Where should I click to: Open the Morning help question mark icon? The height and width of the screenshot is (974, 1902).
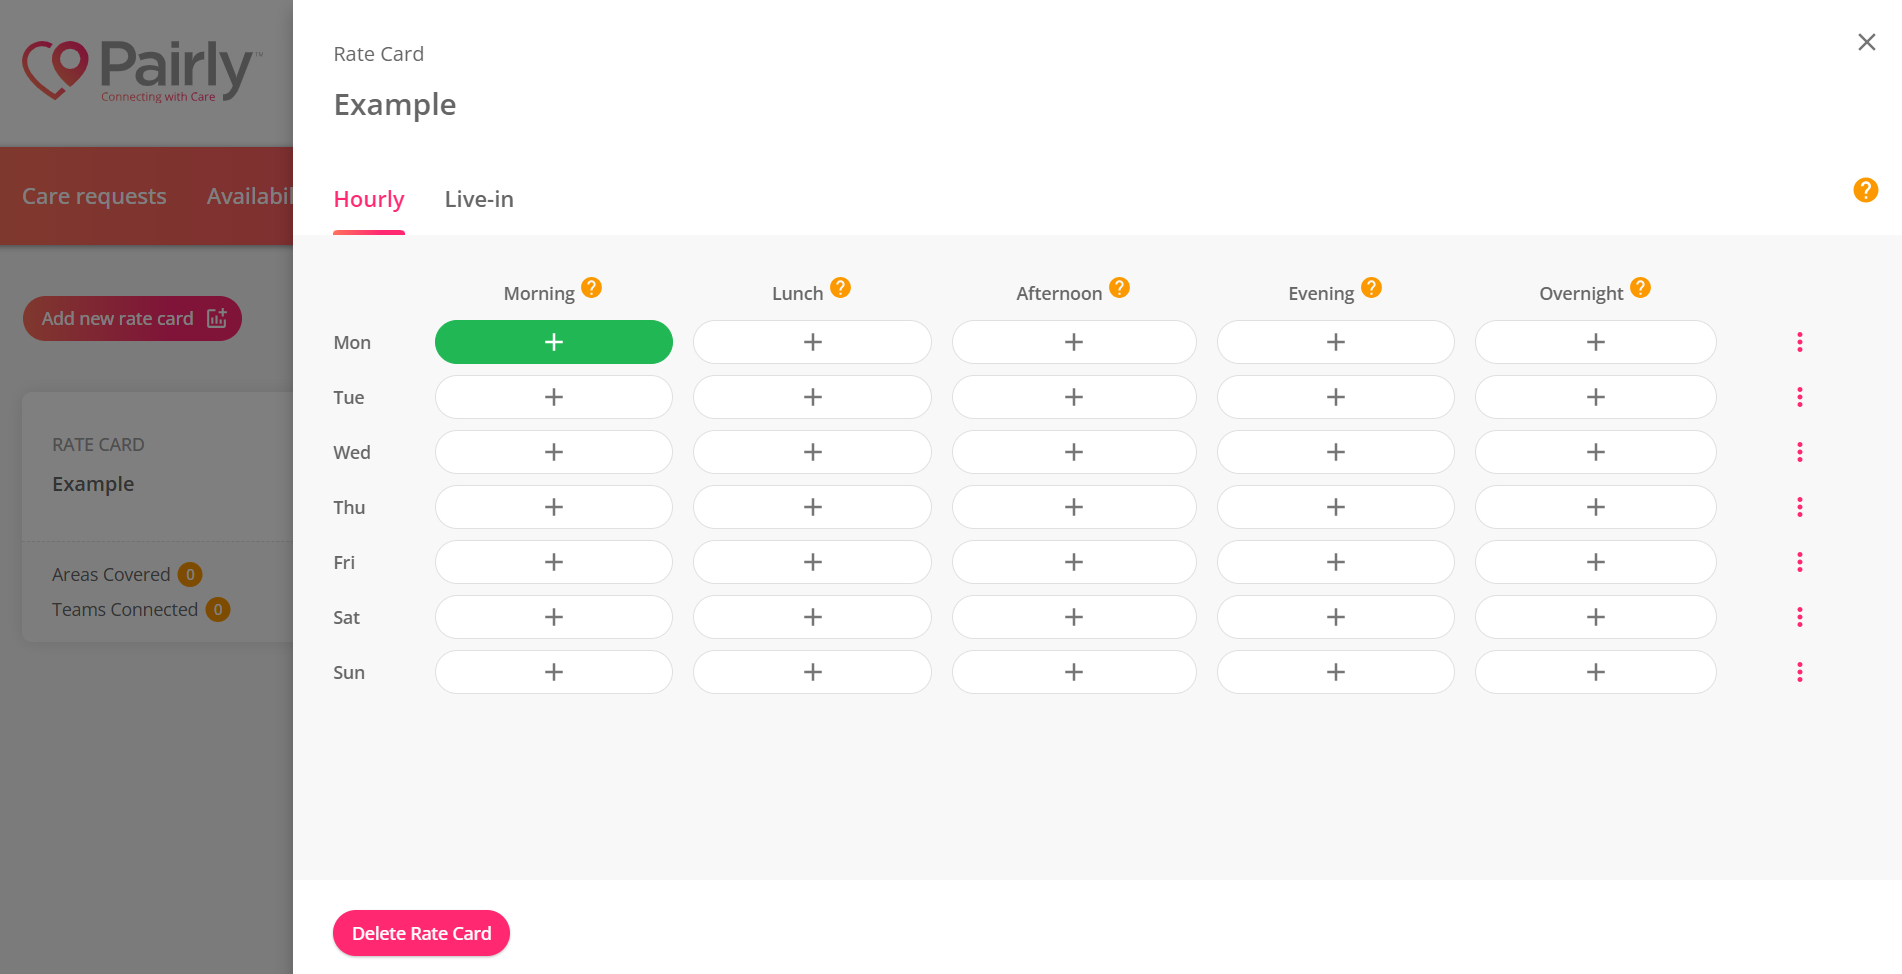point(592,288)
